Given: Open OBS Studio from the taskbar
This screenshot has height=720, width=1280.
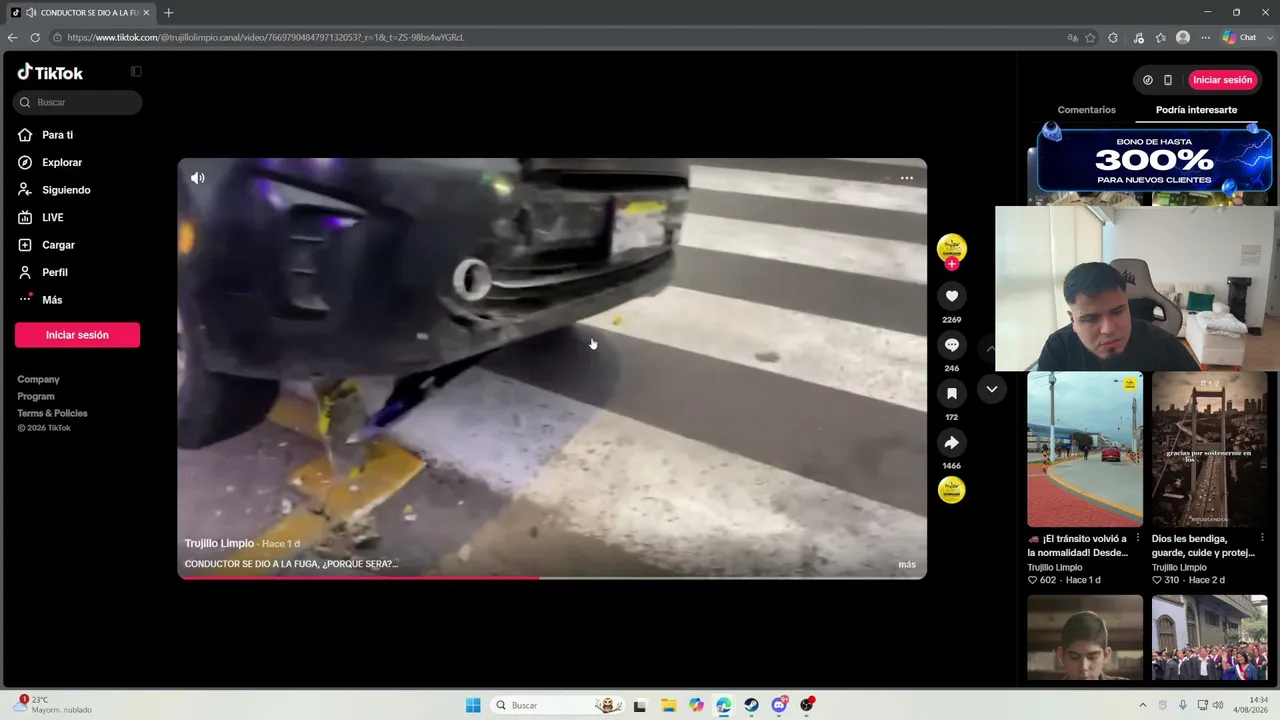Looking at the screenshot, I should (806, 705).
